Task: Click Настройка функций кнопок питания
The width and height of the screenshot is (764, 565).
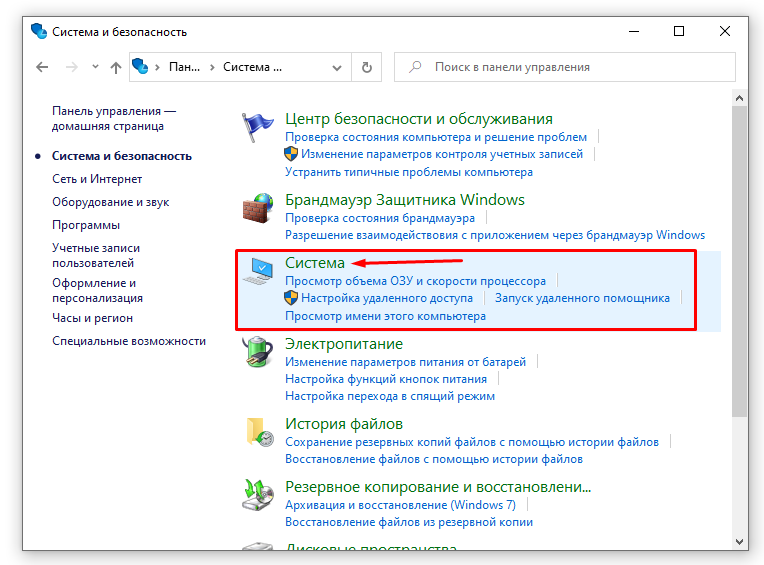Action: tap(385, 379)
